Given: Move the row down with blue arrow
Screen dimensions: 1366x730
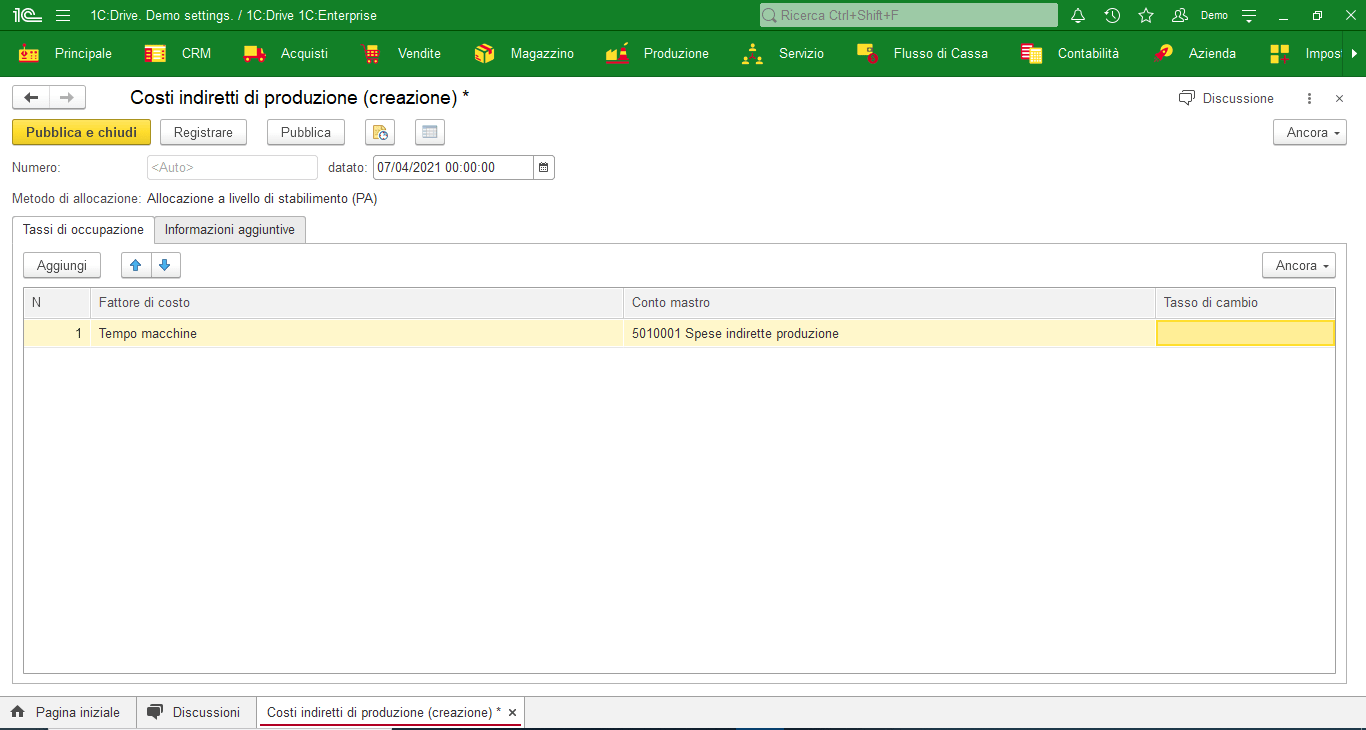Looking at the screenshot, I should pyautogui.click(x=165, y=265).
